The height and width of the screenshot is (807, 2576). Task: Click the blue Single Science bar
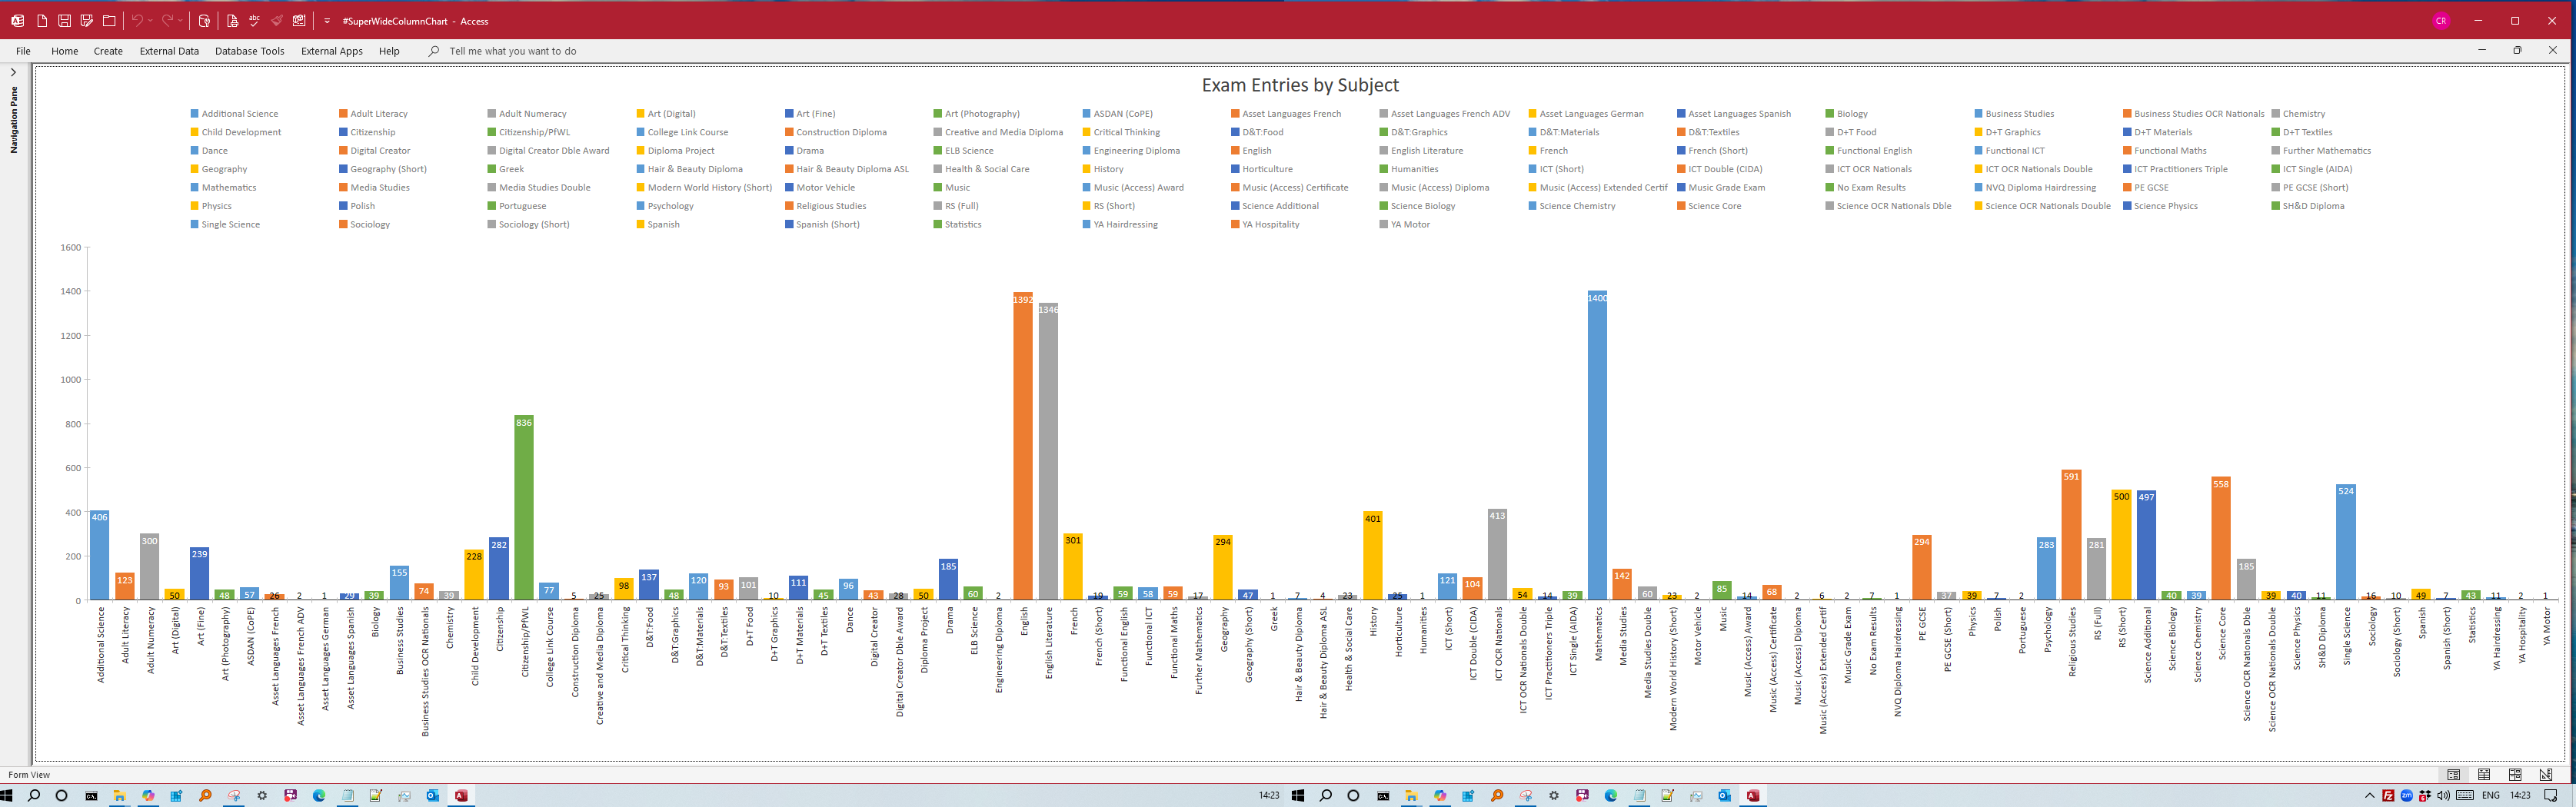click(x=2346, y=542)
